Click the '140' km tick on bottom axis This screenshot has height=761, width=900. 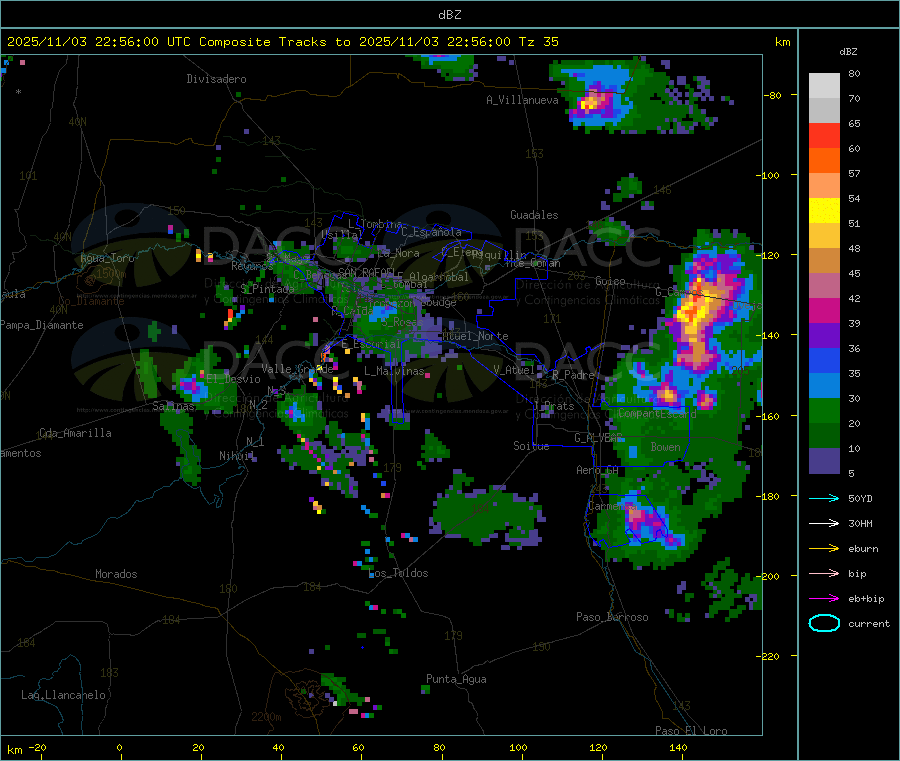point(678,747)
